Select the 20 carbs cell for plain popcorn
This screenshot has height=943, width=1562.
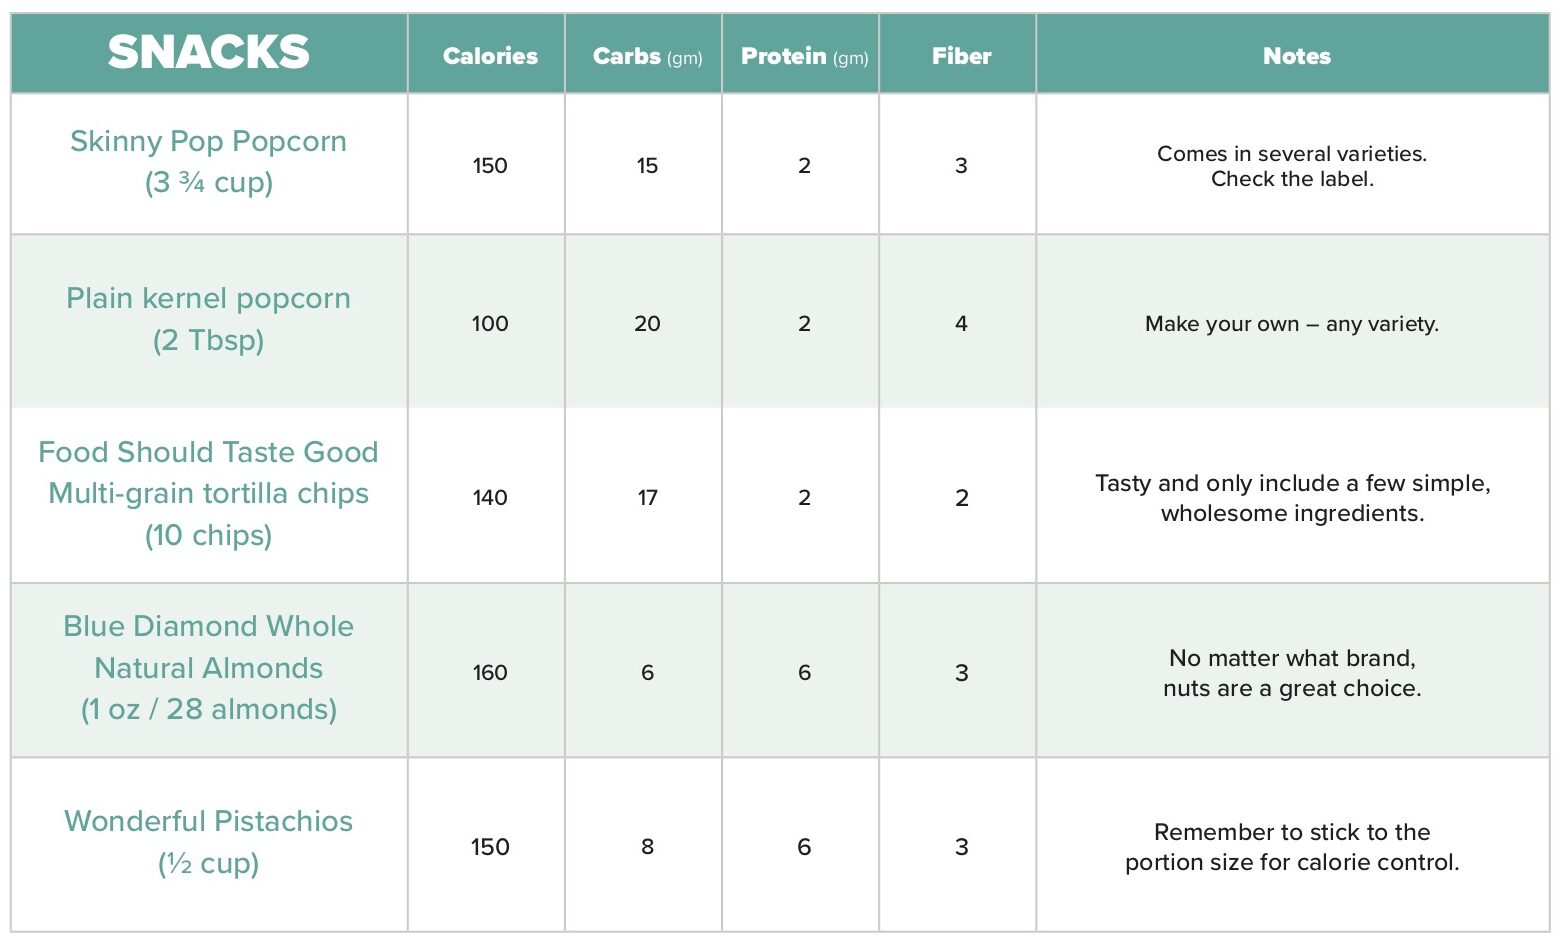[647, 324]
